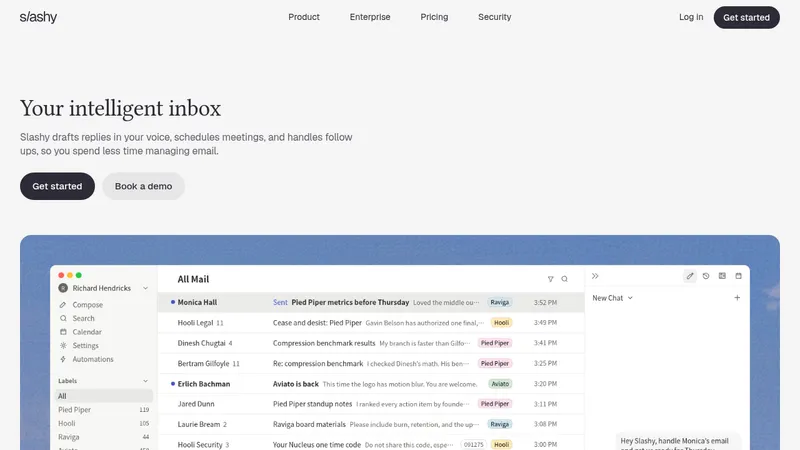
Task: Open Aviato is back email
Action: 371,384
